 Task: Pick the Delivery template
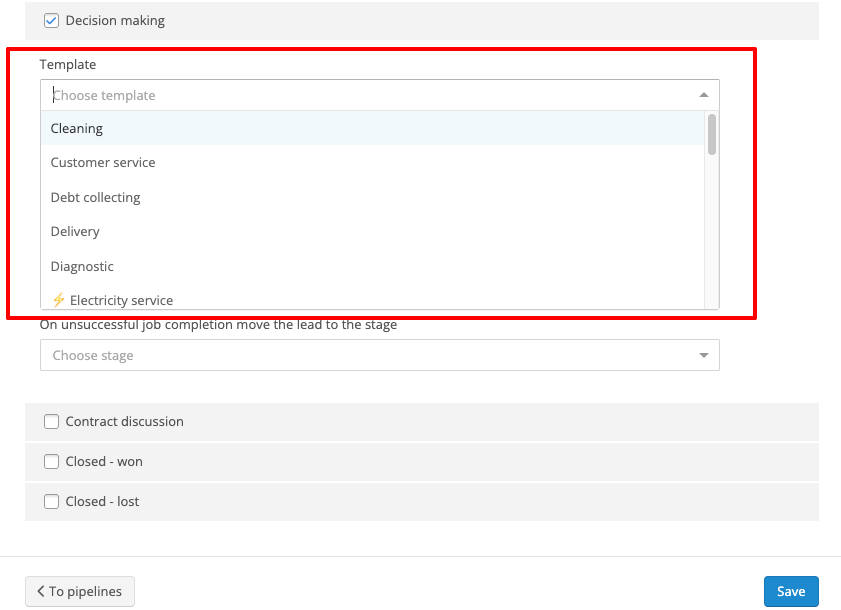372,232
